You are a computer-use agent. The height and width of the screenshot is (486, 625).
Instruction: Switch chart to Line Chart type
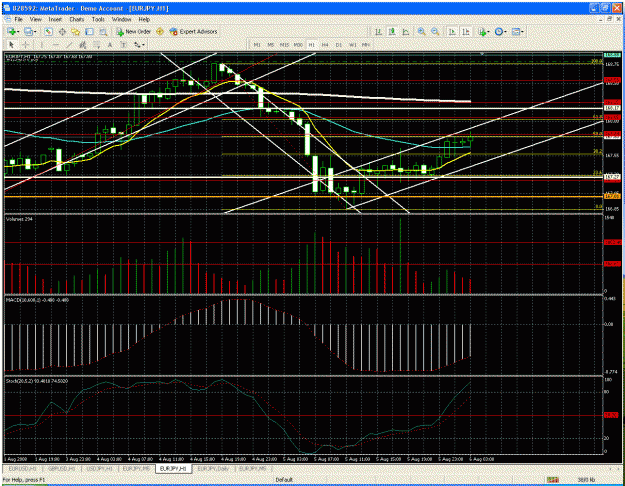click(406, 31)
